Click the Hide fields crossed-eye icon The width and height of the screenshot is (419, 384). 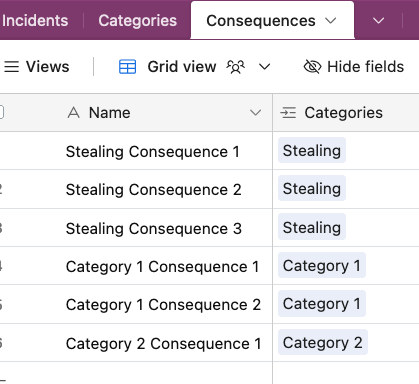tap(312, 67)
